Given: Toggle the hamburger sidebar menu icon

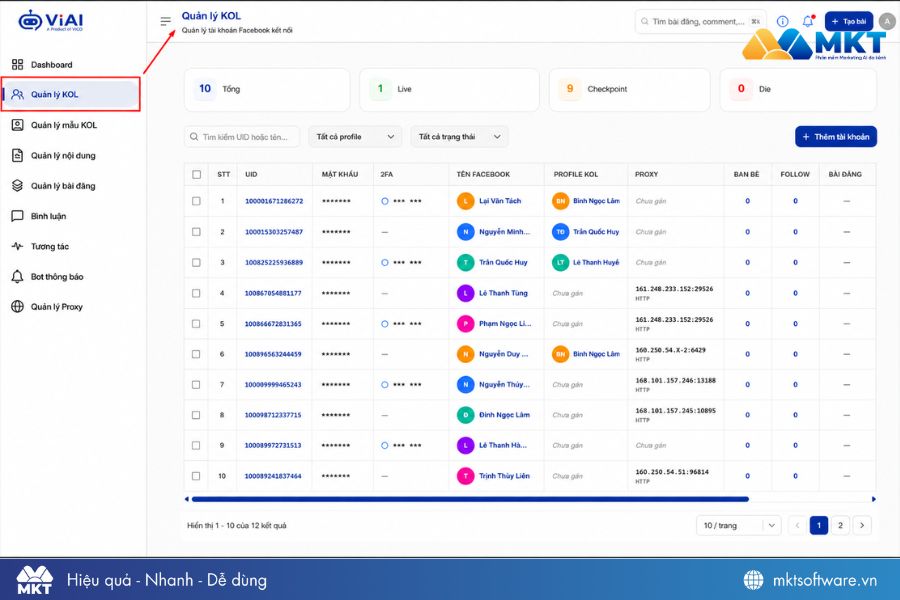Looking at the screenshot, I should 165,21.
